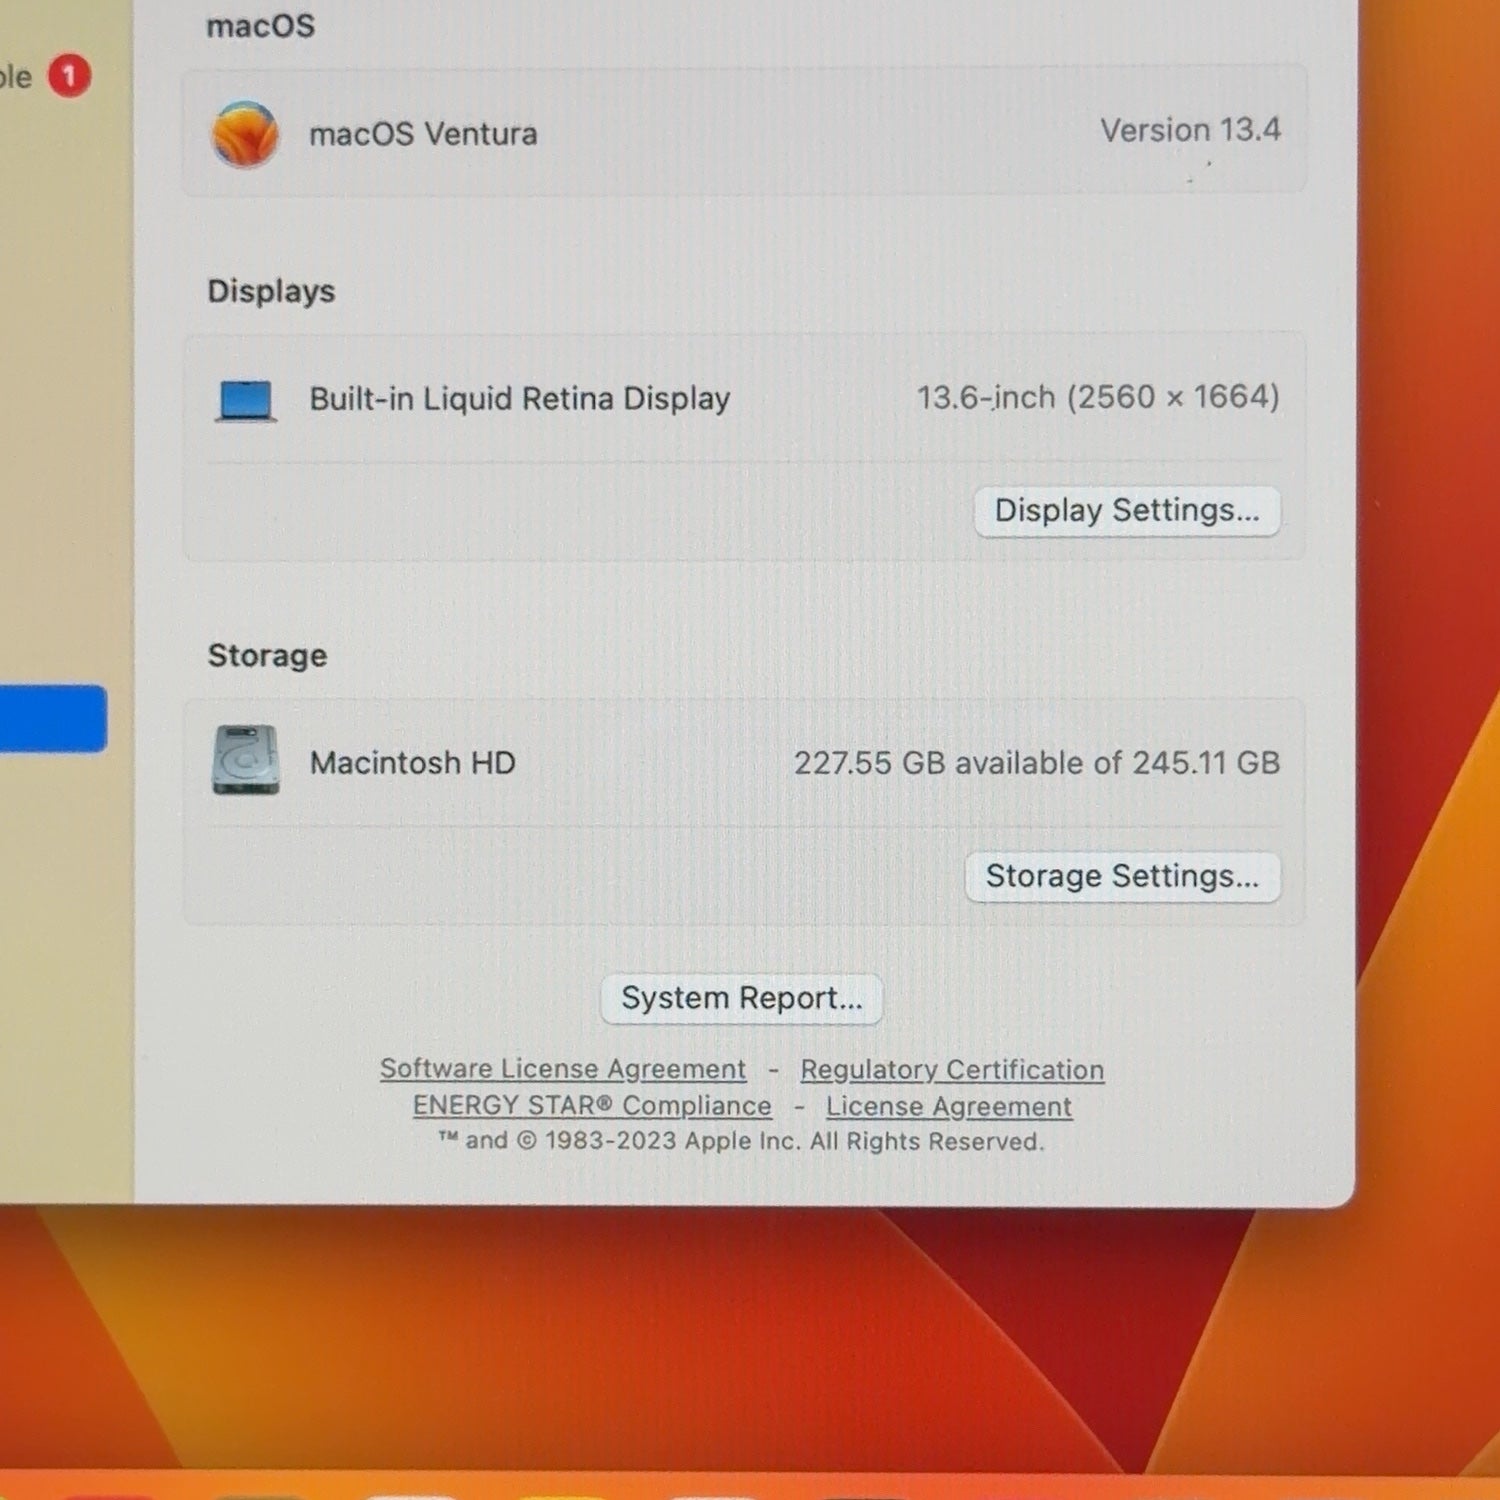Open the Regulatory Certification link
The height and width of the screenshot is (1500, 1500).
click(952, 1070)
